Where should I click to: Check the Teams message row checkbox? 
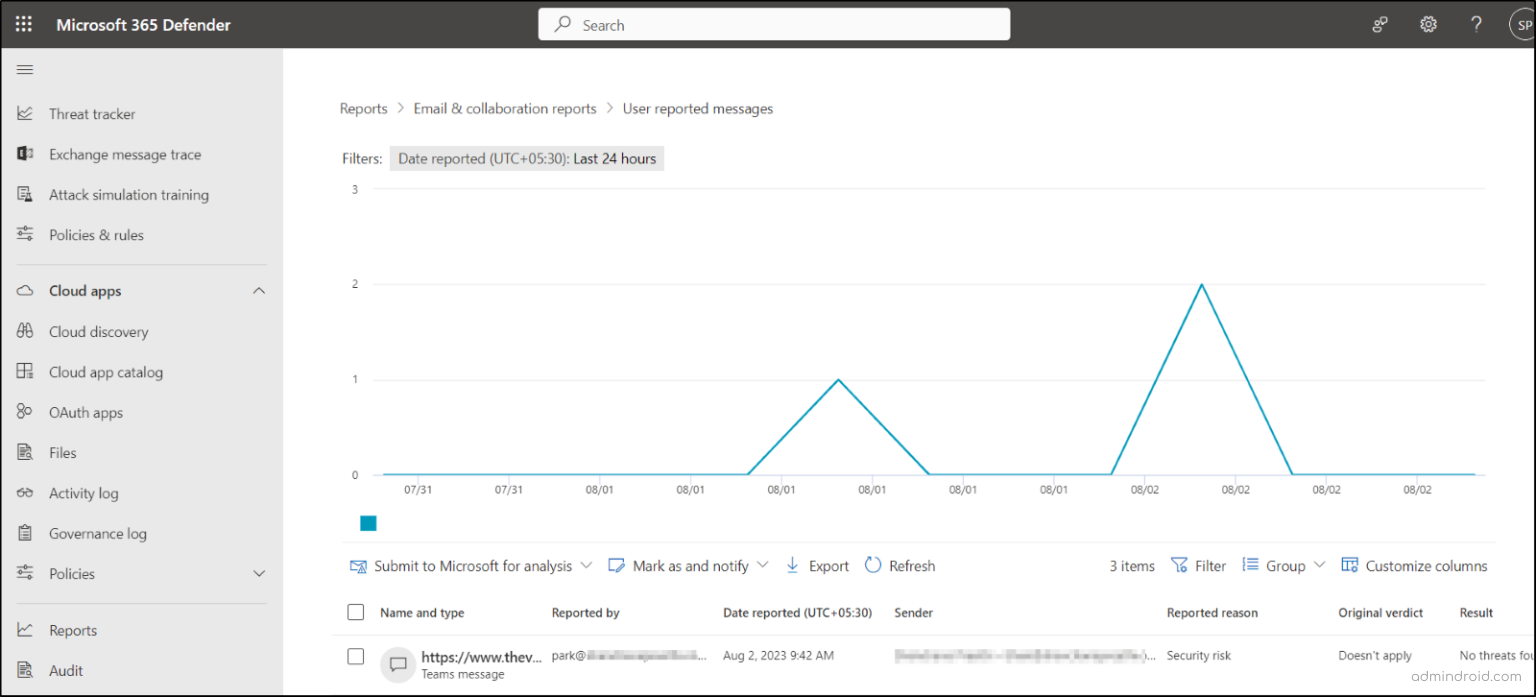pos(355,656)
